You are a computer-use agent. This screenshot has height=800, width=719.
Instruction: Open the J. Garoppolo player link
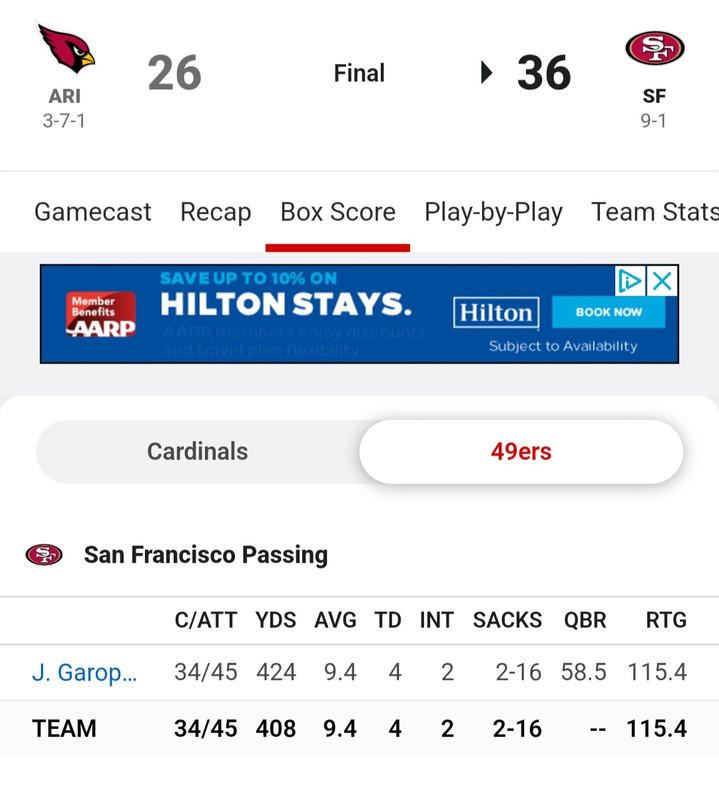[x=85, y=672]
